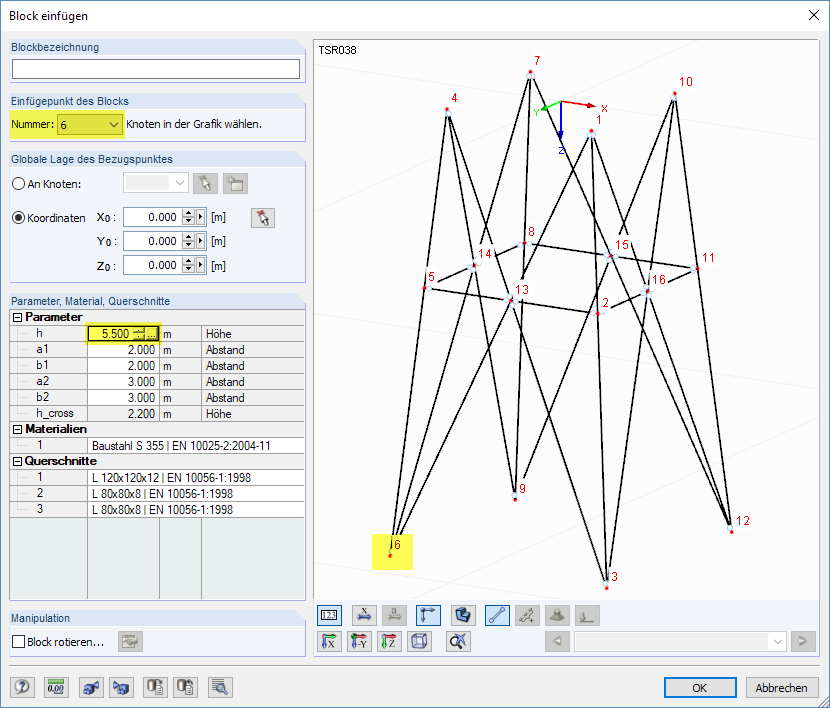This screenshot has height=708, width=830.
Task: Set view in X direction
Action: click(x=329, y=642)
